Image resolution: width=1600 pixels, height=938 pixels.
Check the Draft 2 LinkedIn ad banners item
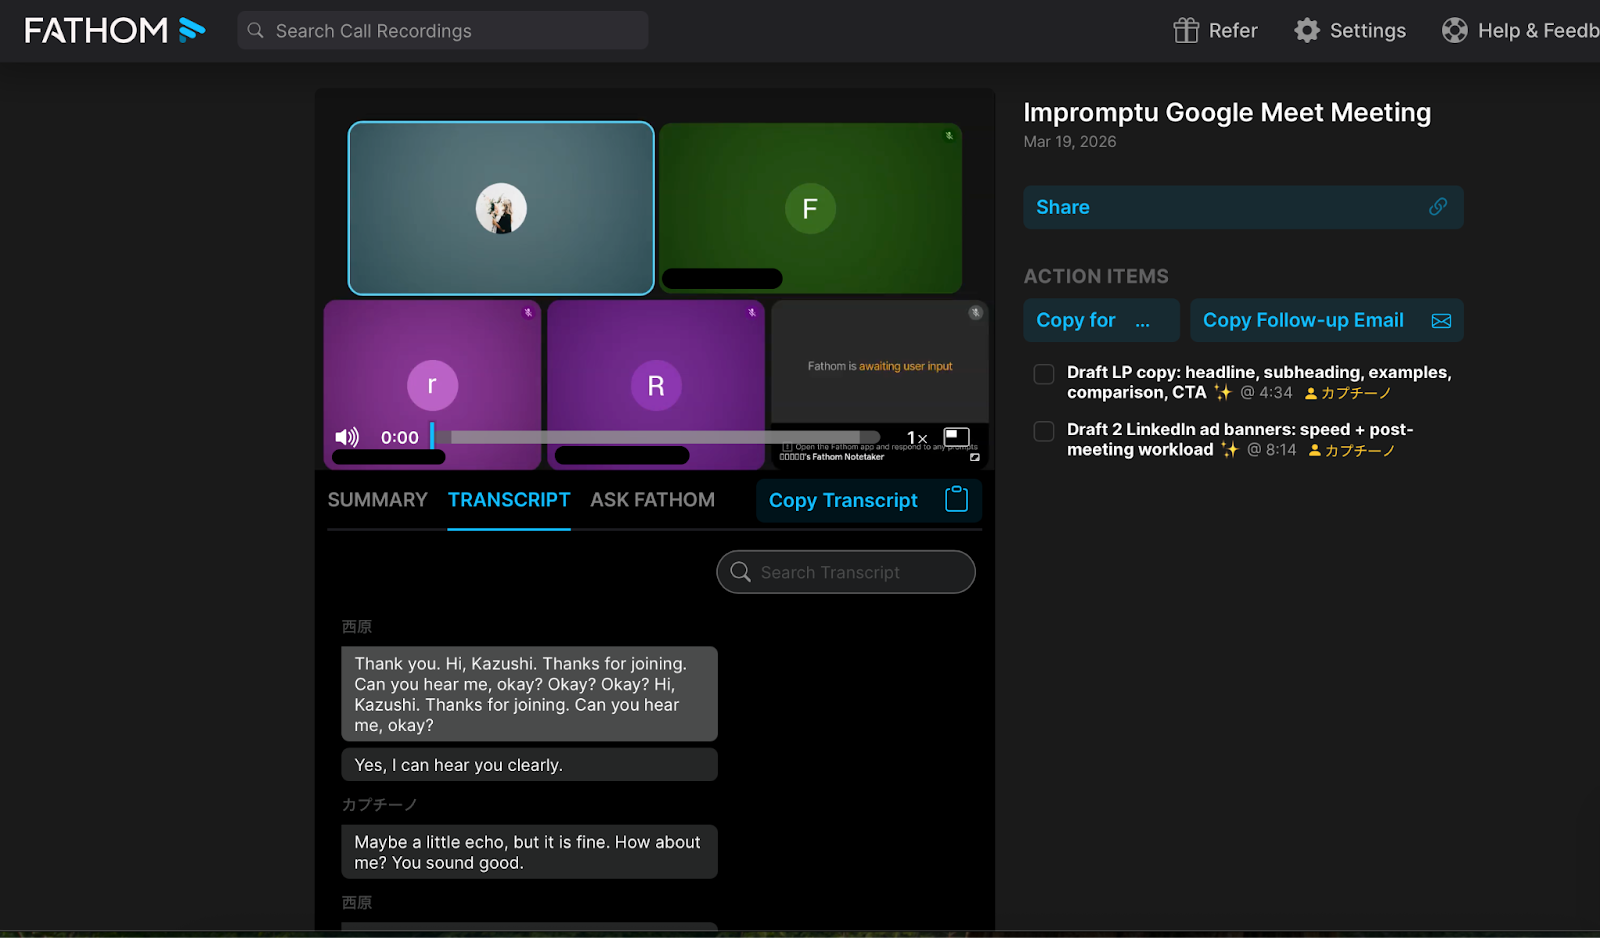[1044, 431]
